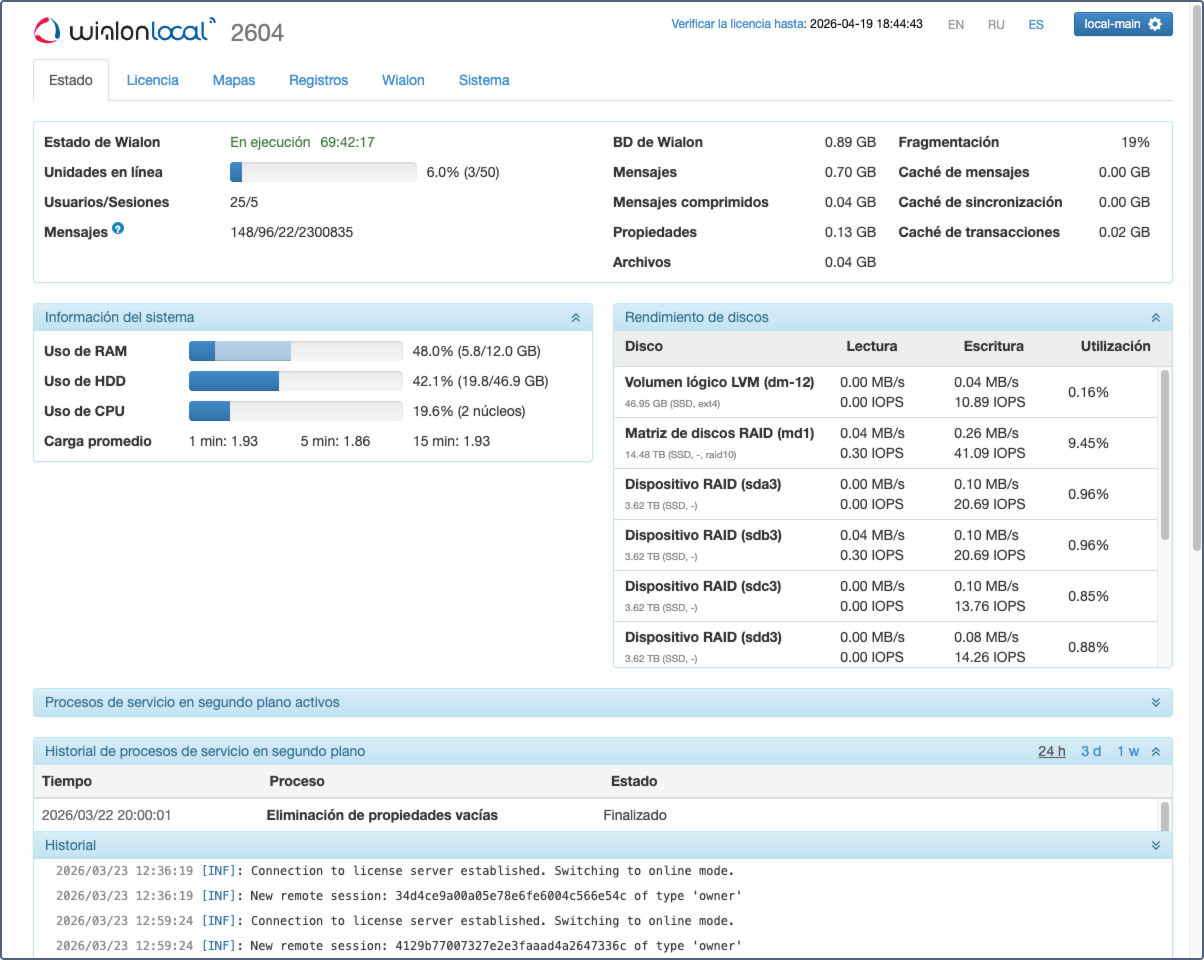This screenshot has width=1204, height=960.
Task: Go to the Registros tab
Action: [x=318, y=80]
